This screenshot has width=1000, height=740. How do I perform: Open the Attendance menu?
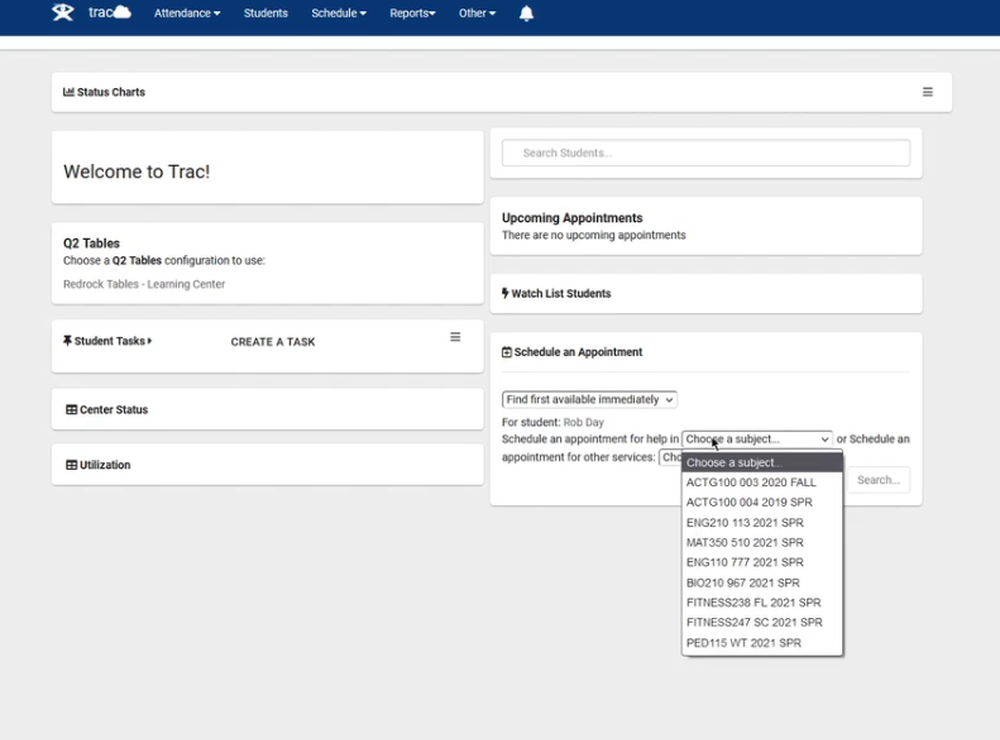coord(187,13)
